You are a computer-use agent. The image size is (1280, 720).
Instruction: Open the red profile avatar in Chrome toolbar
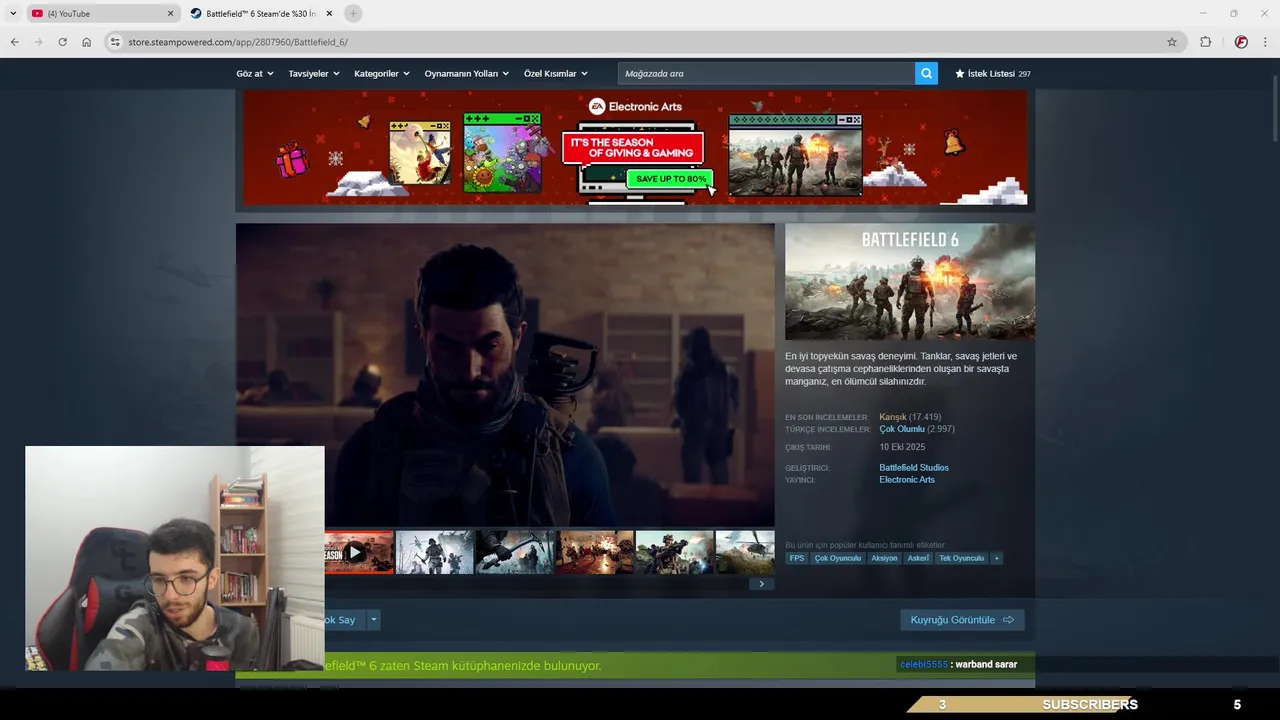[1241, 42]
